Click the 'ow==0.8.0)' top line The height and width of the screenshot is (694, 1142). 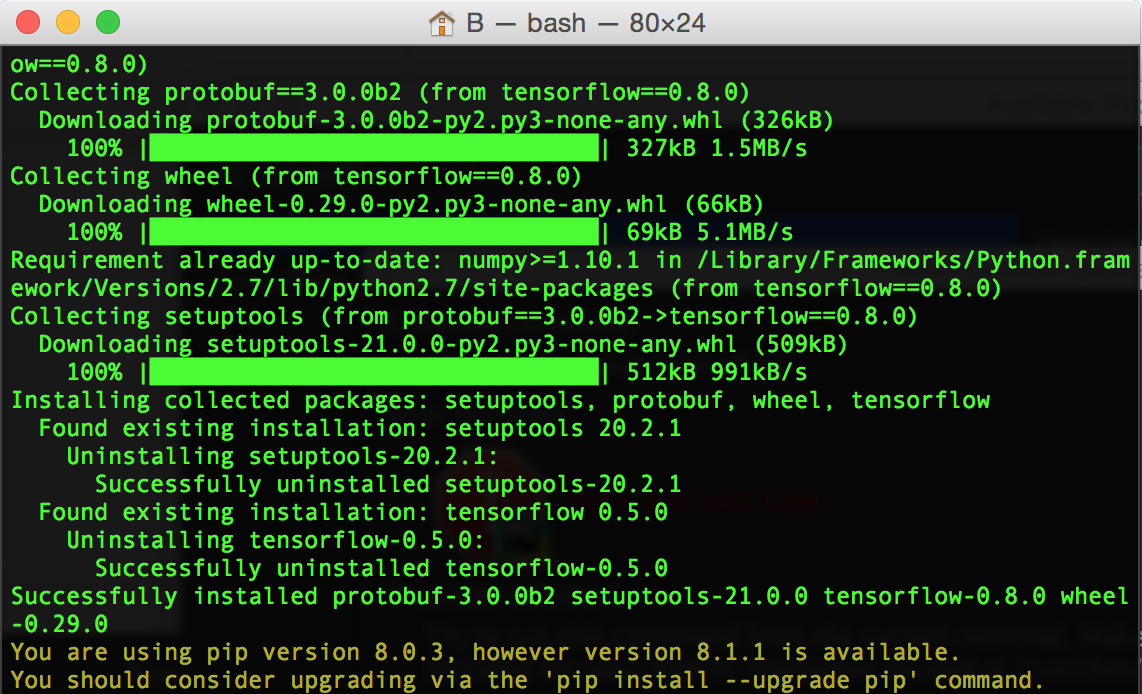tap(79, 64)
